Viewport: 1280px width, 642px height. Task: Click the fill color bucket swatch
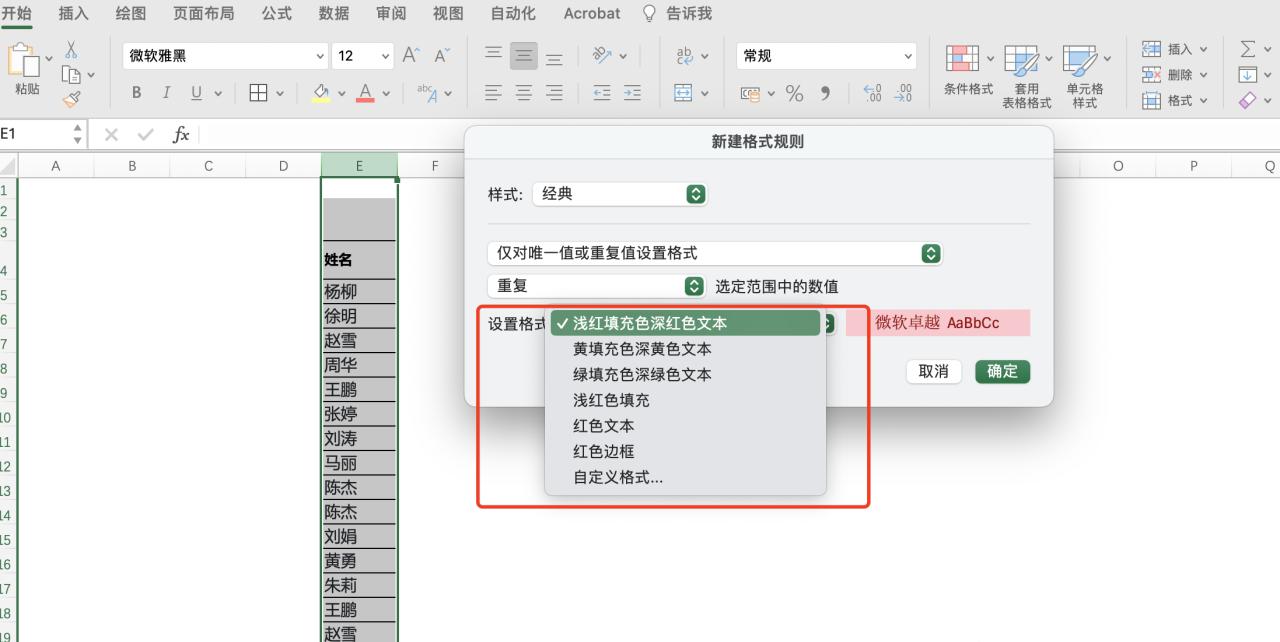(x=321, y=93)
